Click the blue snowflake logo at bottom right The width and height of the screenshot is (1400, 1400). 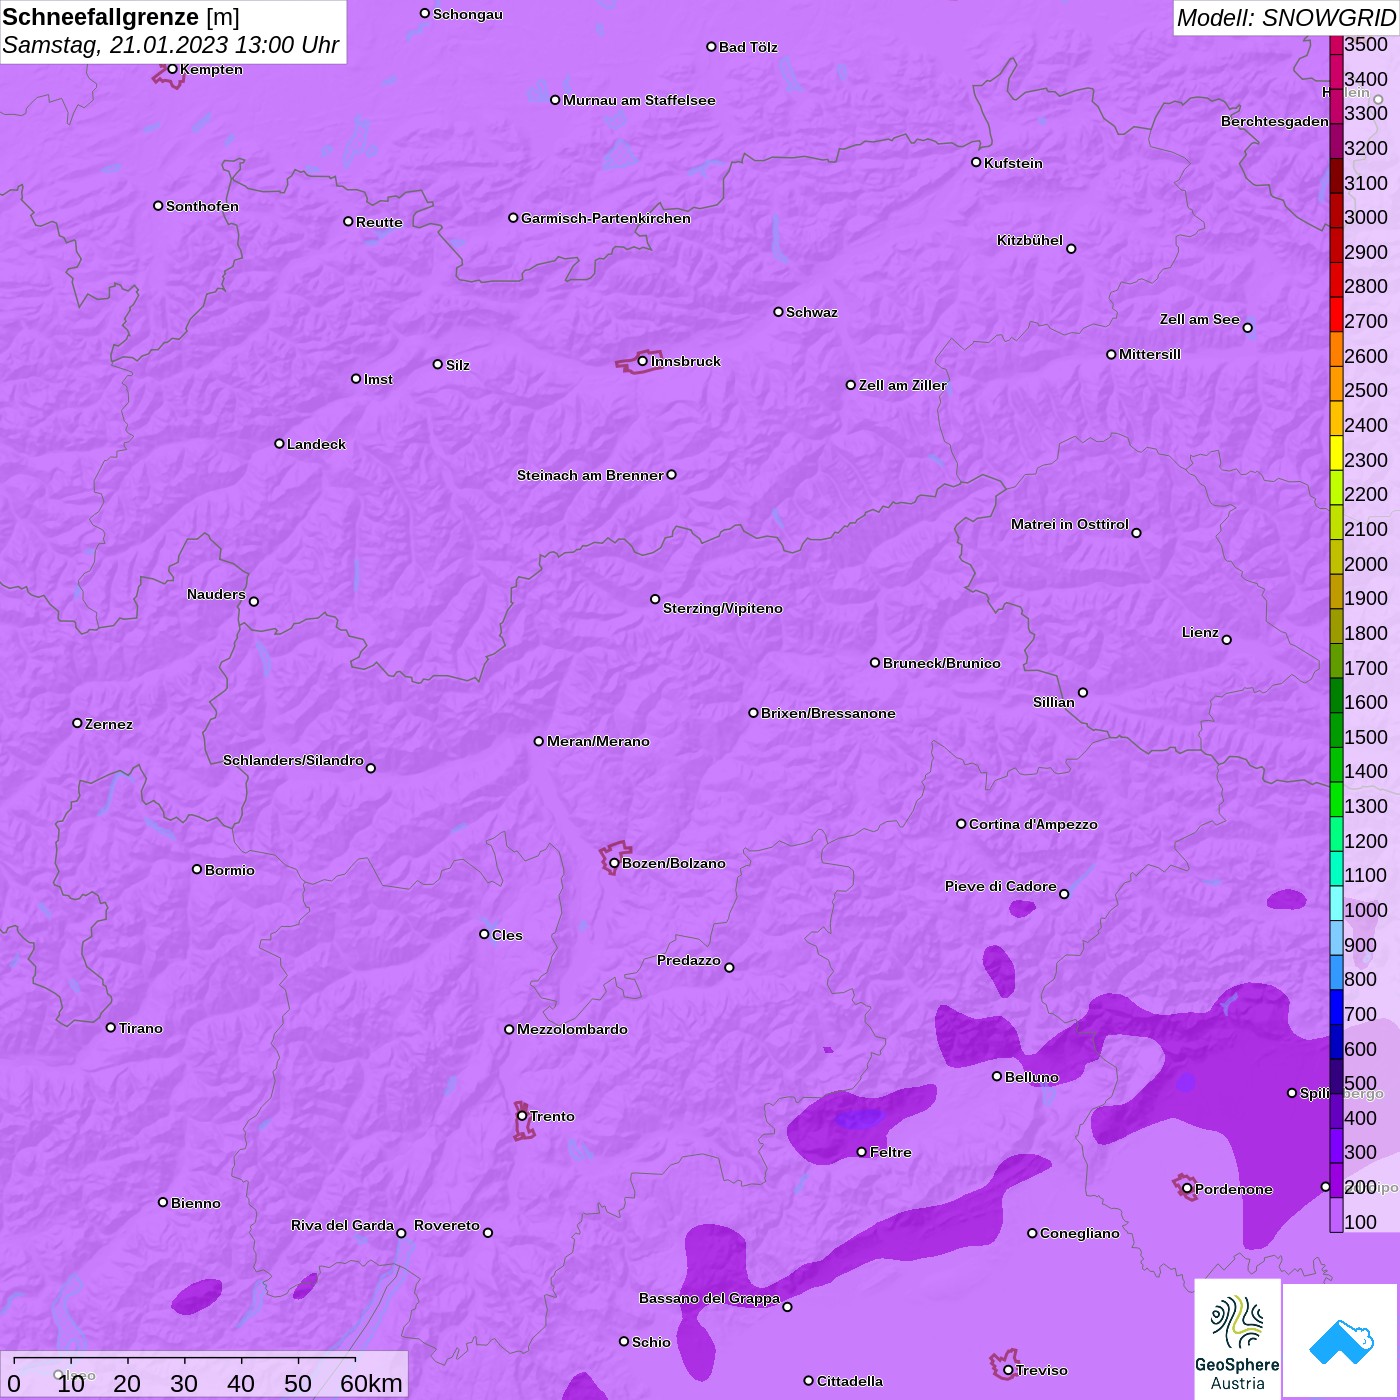pos(1341,1340)
